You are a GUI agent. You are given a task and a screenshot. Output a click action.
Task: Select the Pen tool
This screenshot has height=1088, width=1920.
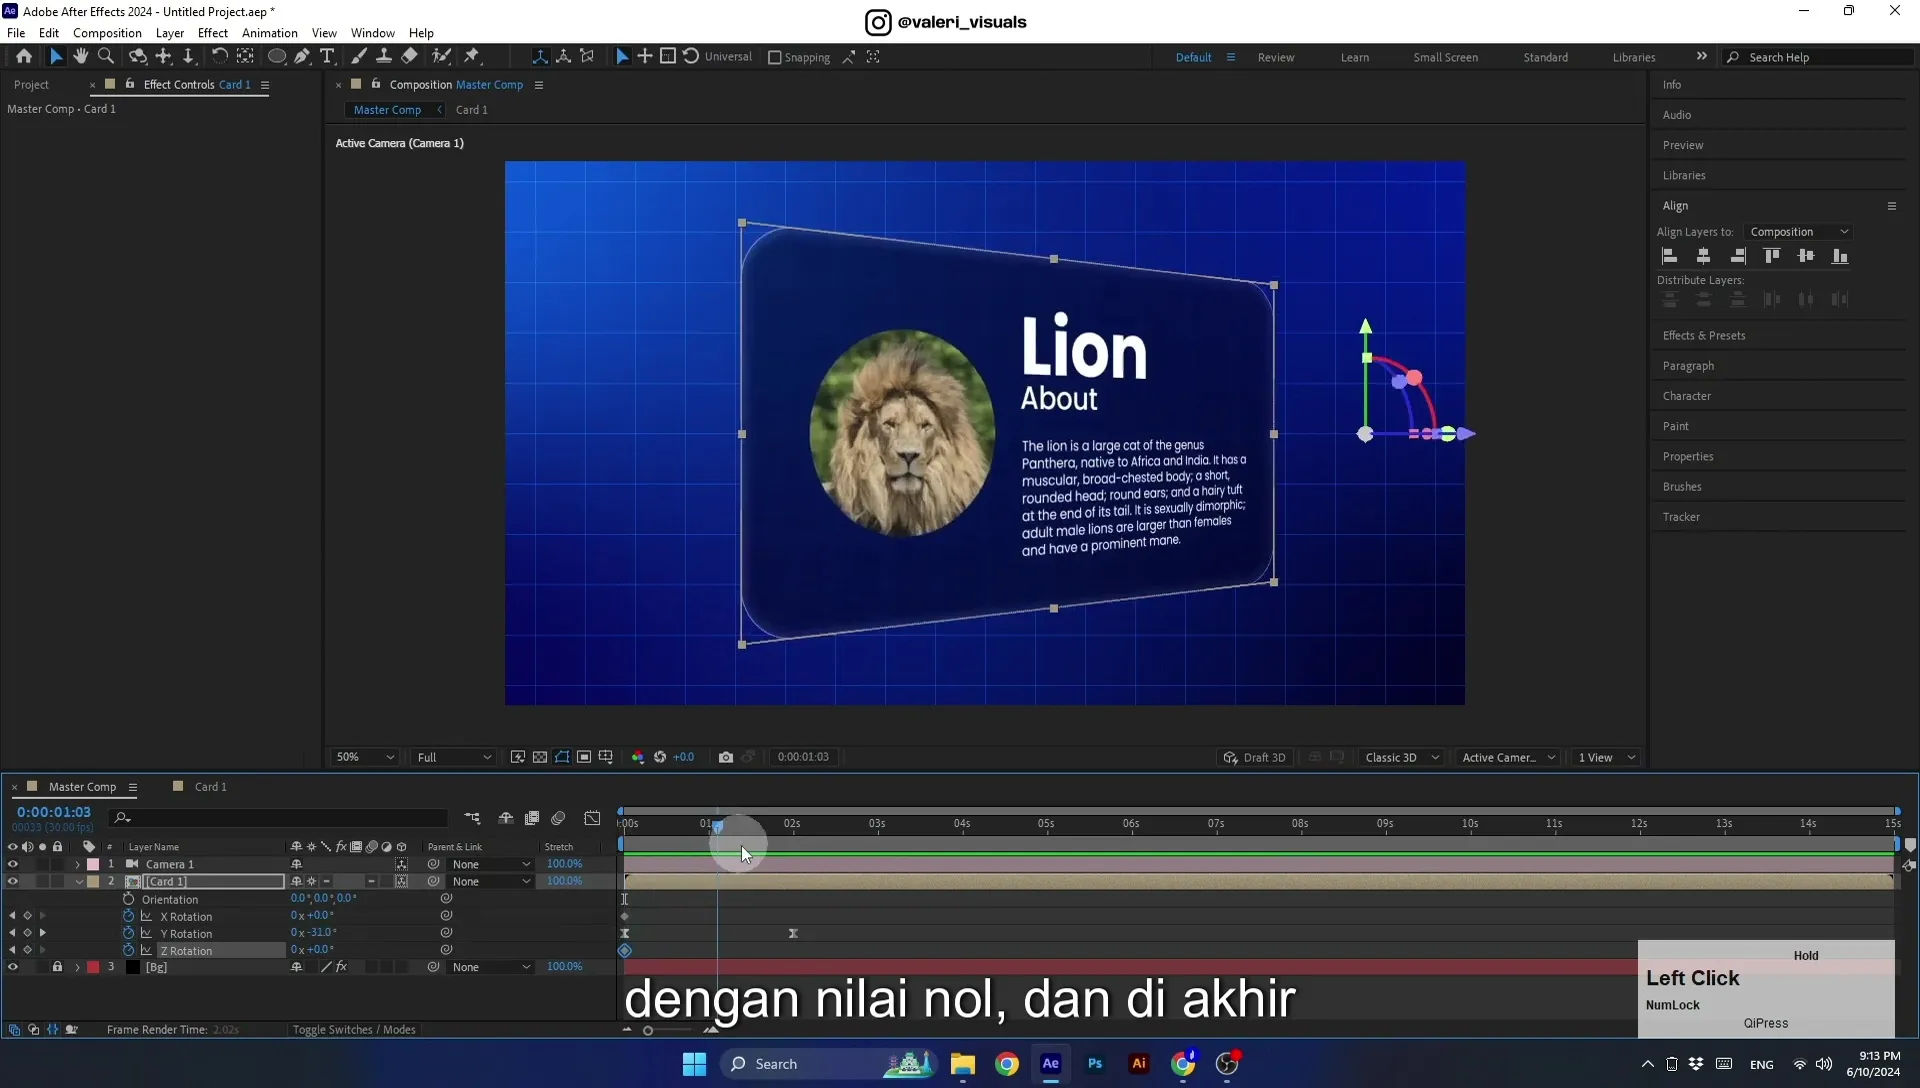[301, 56]
